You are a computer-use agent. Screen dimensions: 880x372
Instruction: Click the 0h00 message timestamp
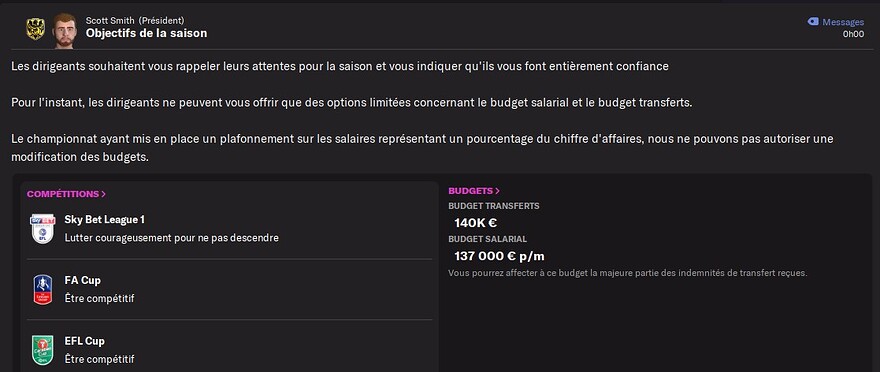coord(854,34)
